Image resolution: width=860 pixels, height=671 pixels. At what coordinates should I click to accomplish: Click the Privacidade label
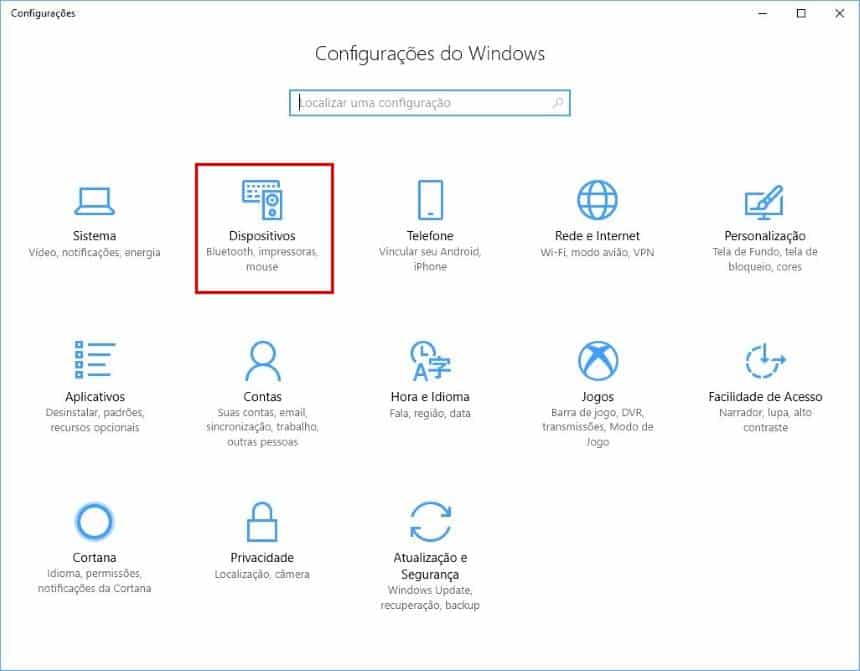click(x=262, y=557)
